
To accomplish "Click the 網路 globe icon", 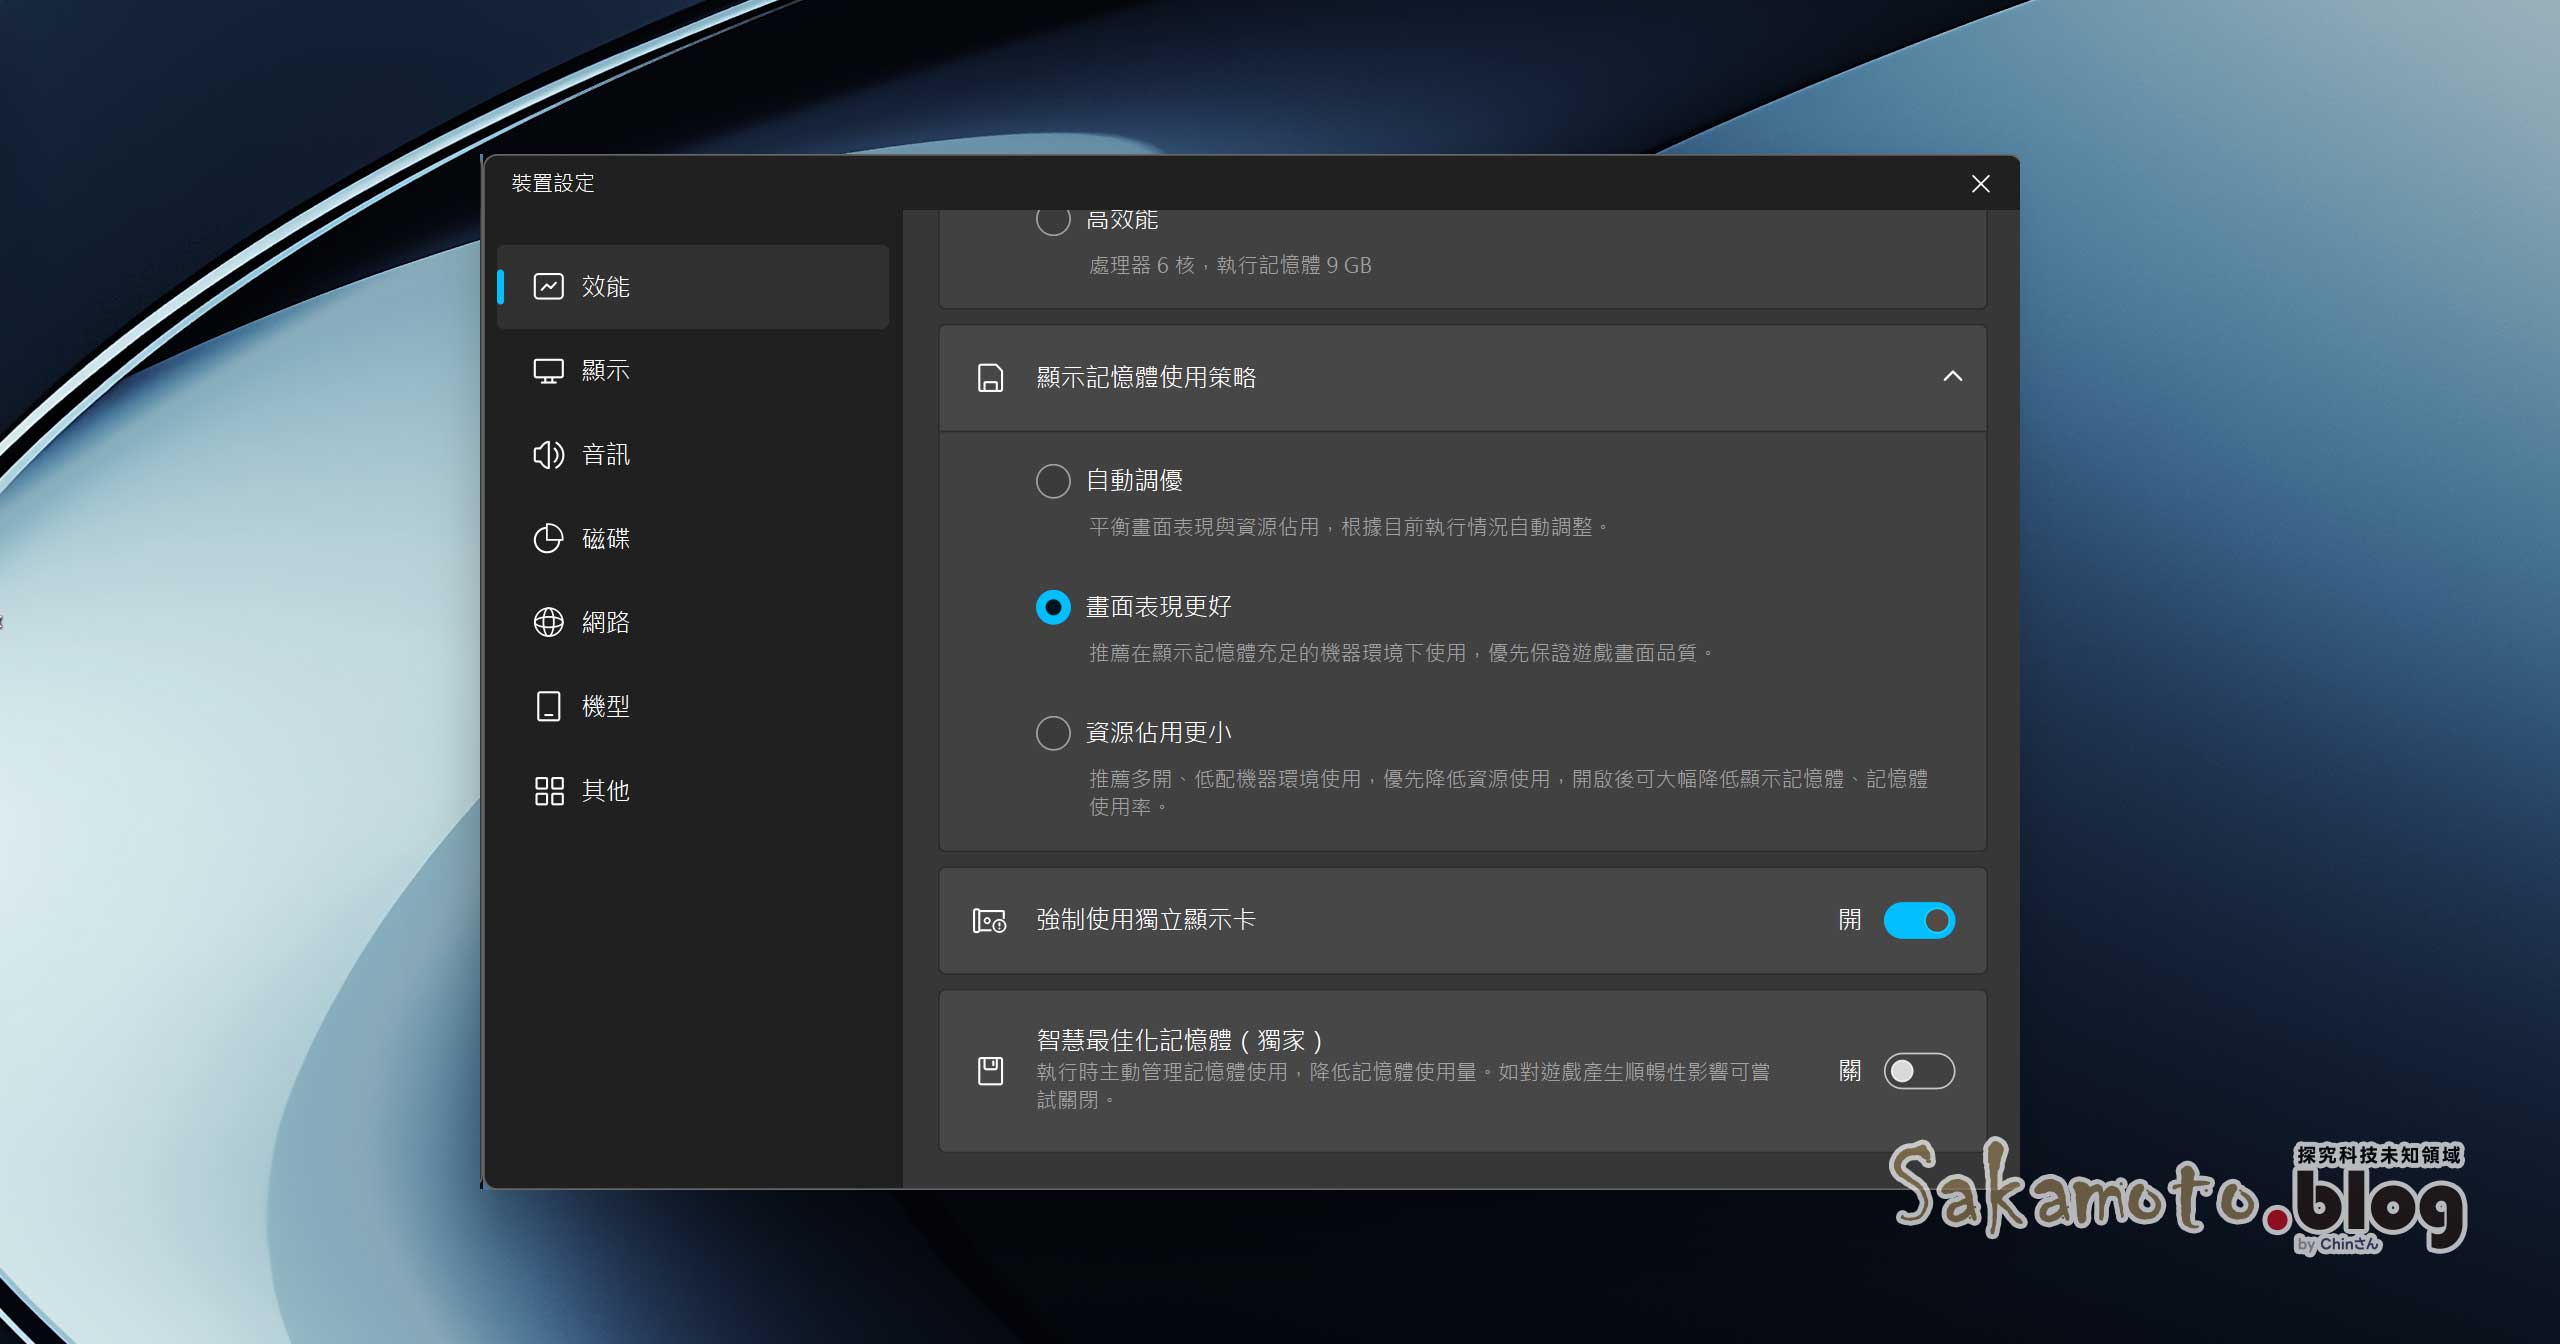I will 548,622.
